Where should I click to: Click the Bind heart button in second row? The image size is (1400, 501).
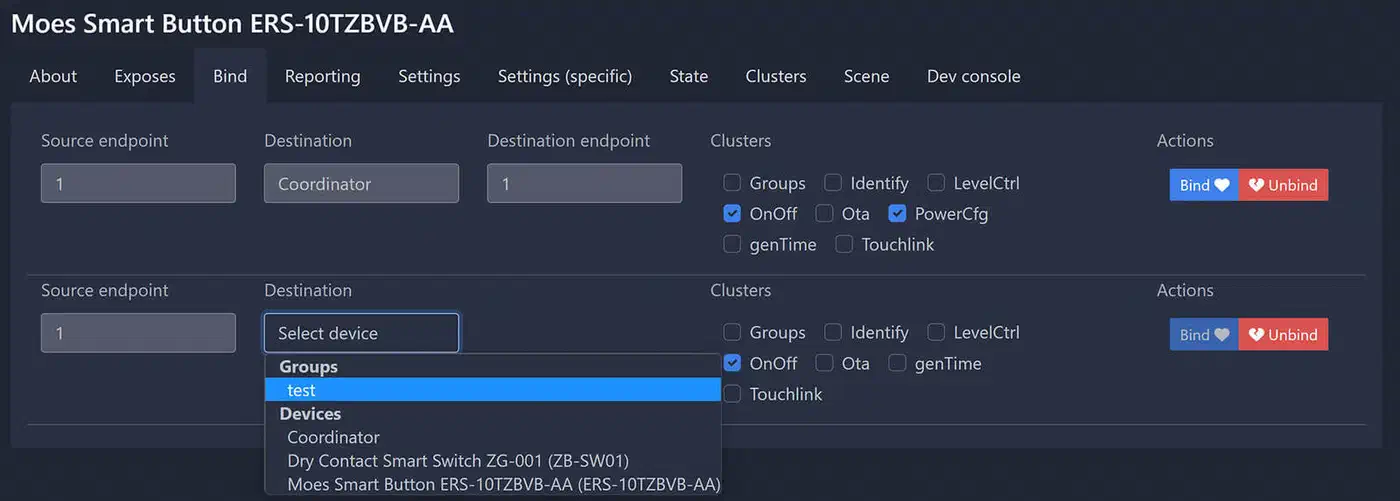1204,335
